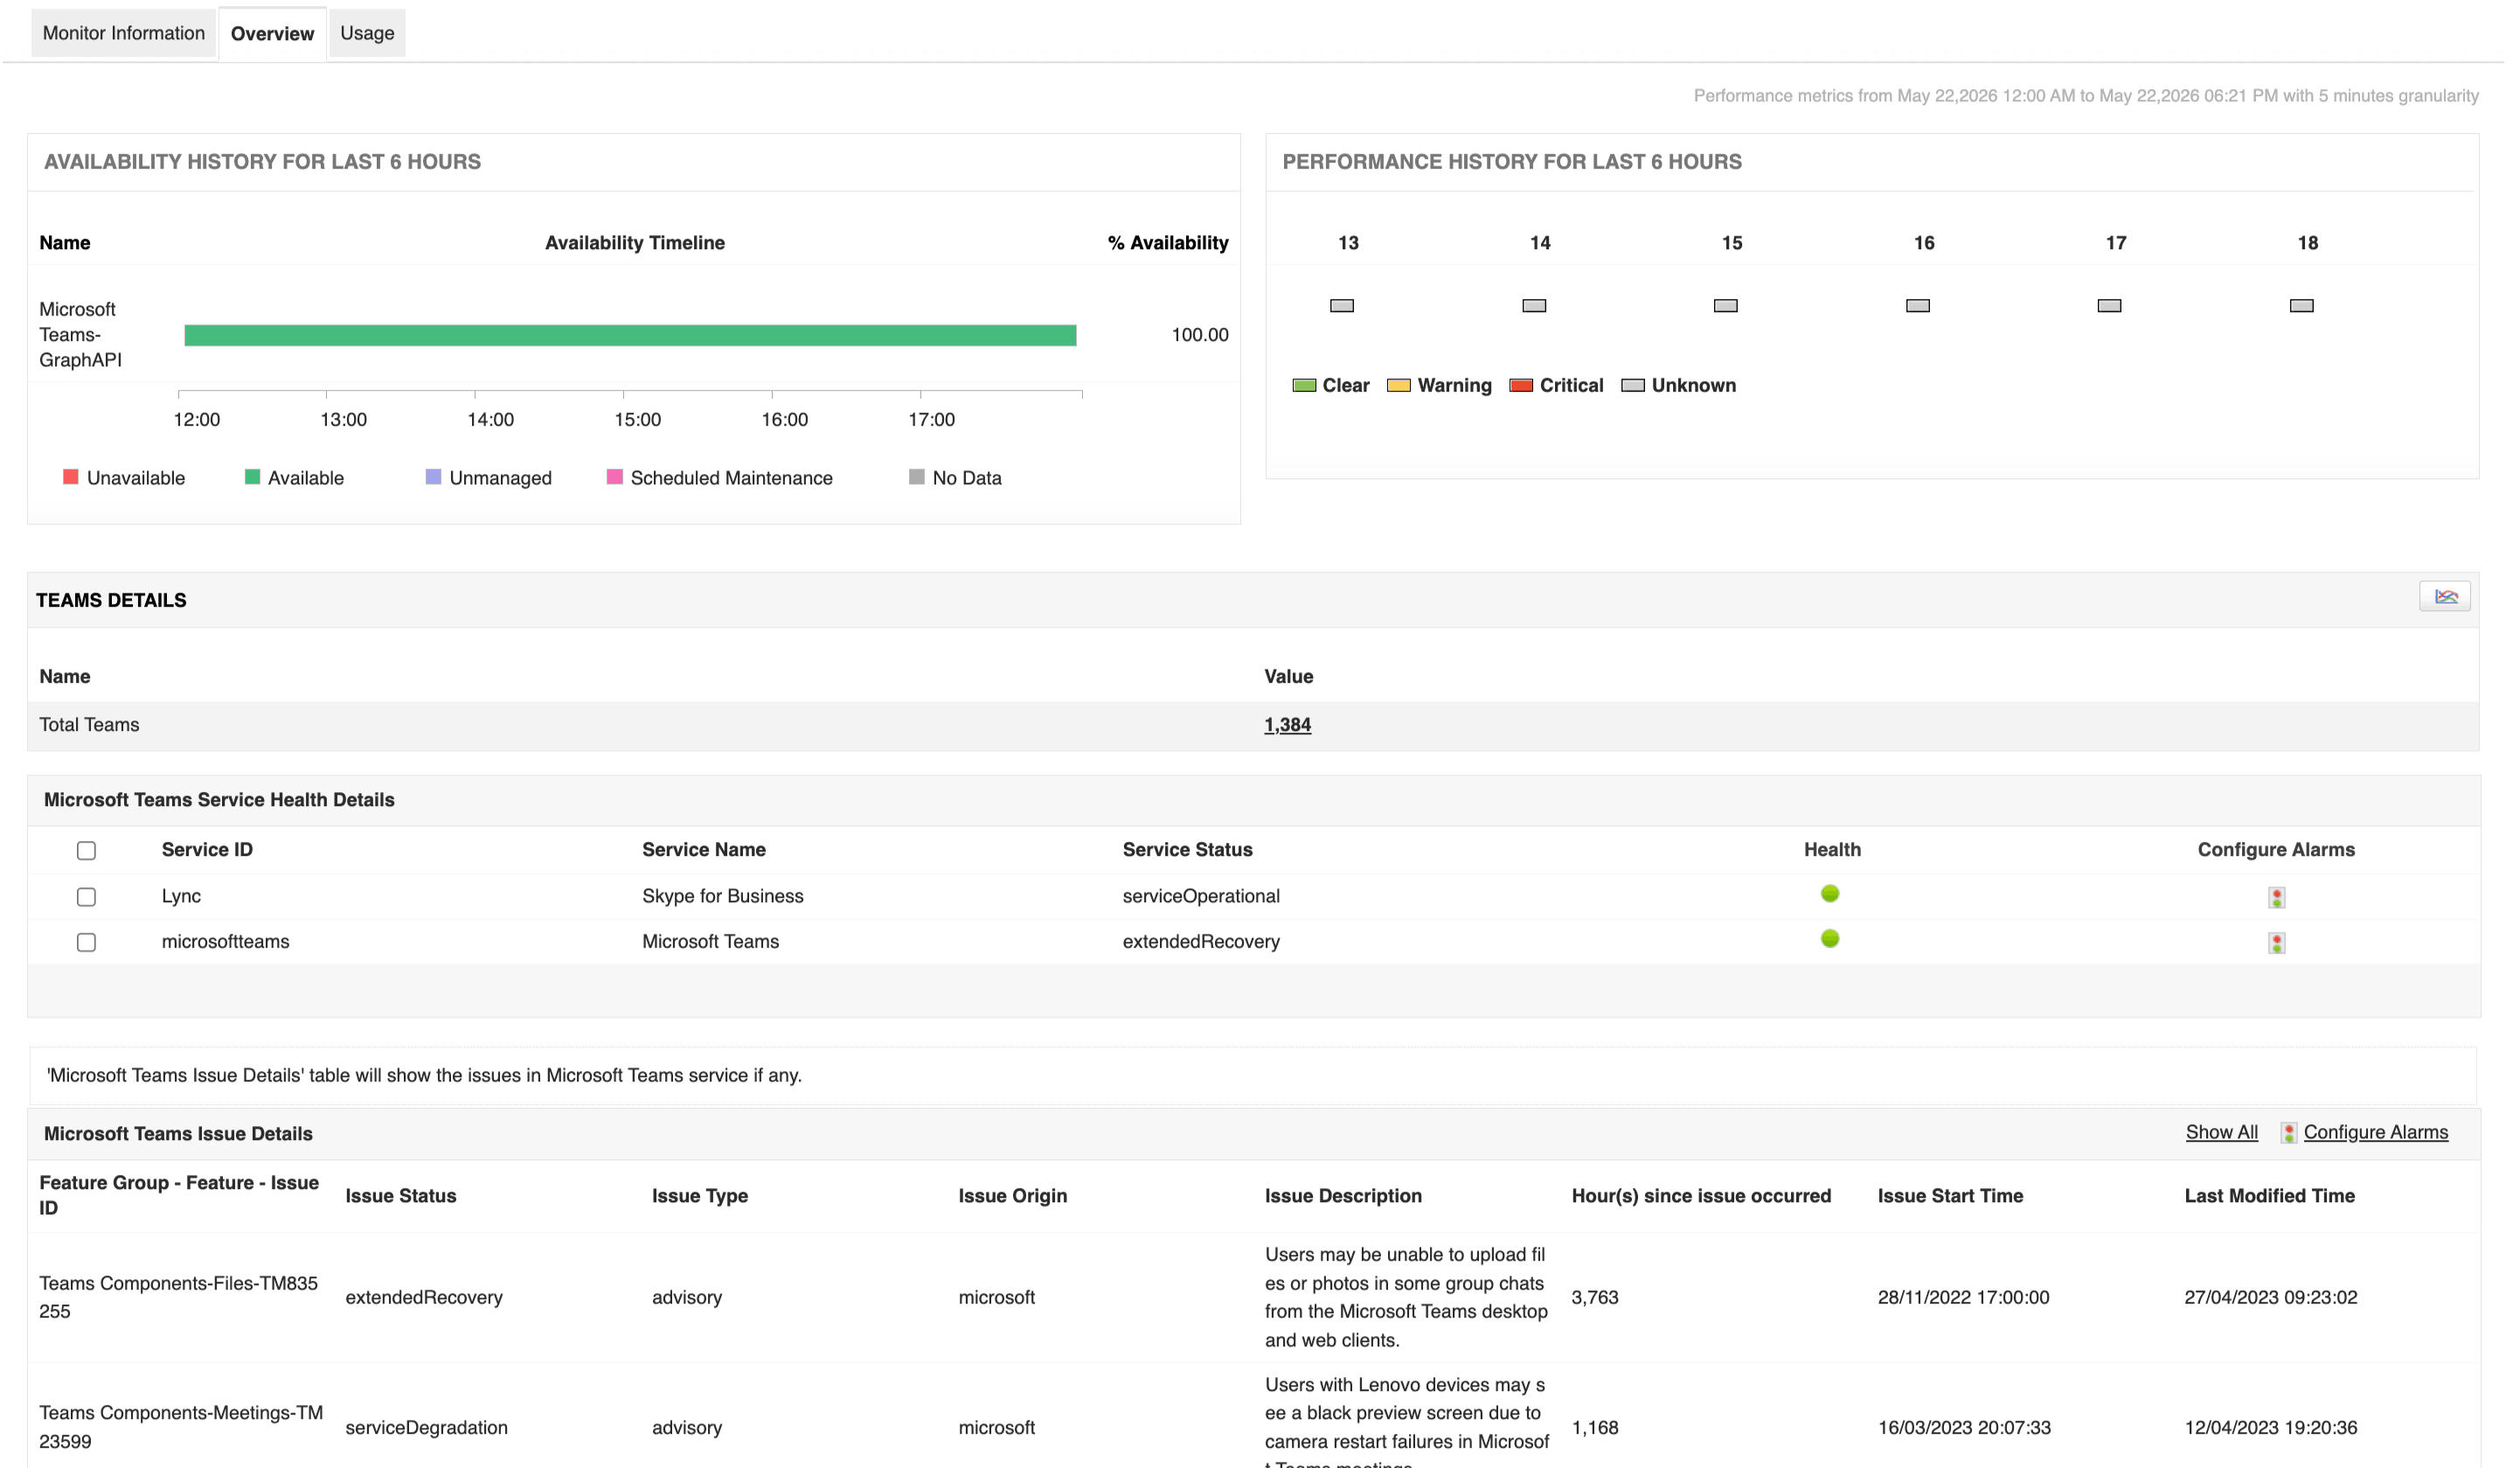This screenshot has height=1468, width=2520.
Task: Click the Unknown legend swatch
Action: tap(1632, 385)
